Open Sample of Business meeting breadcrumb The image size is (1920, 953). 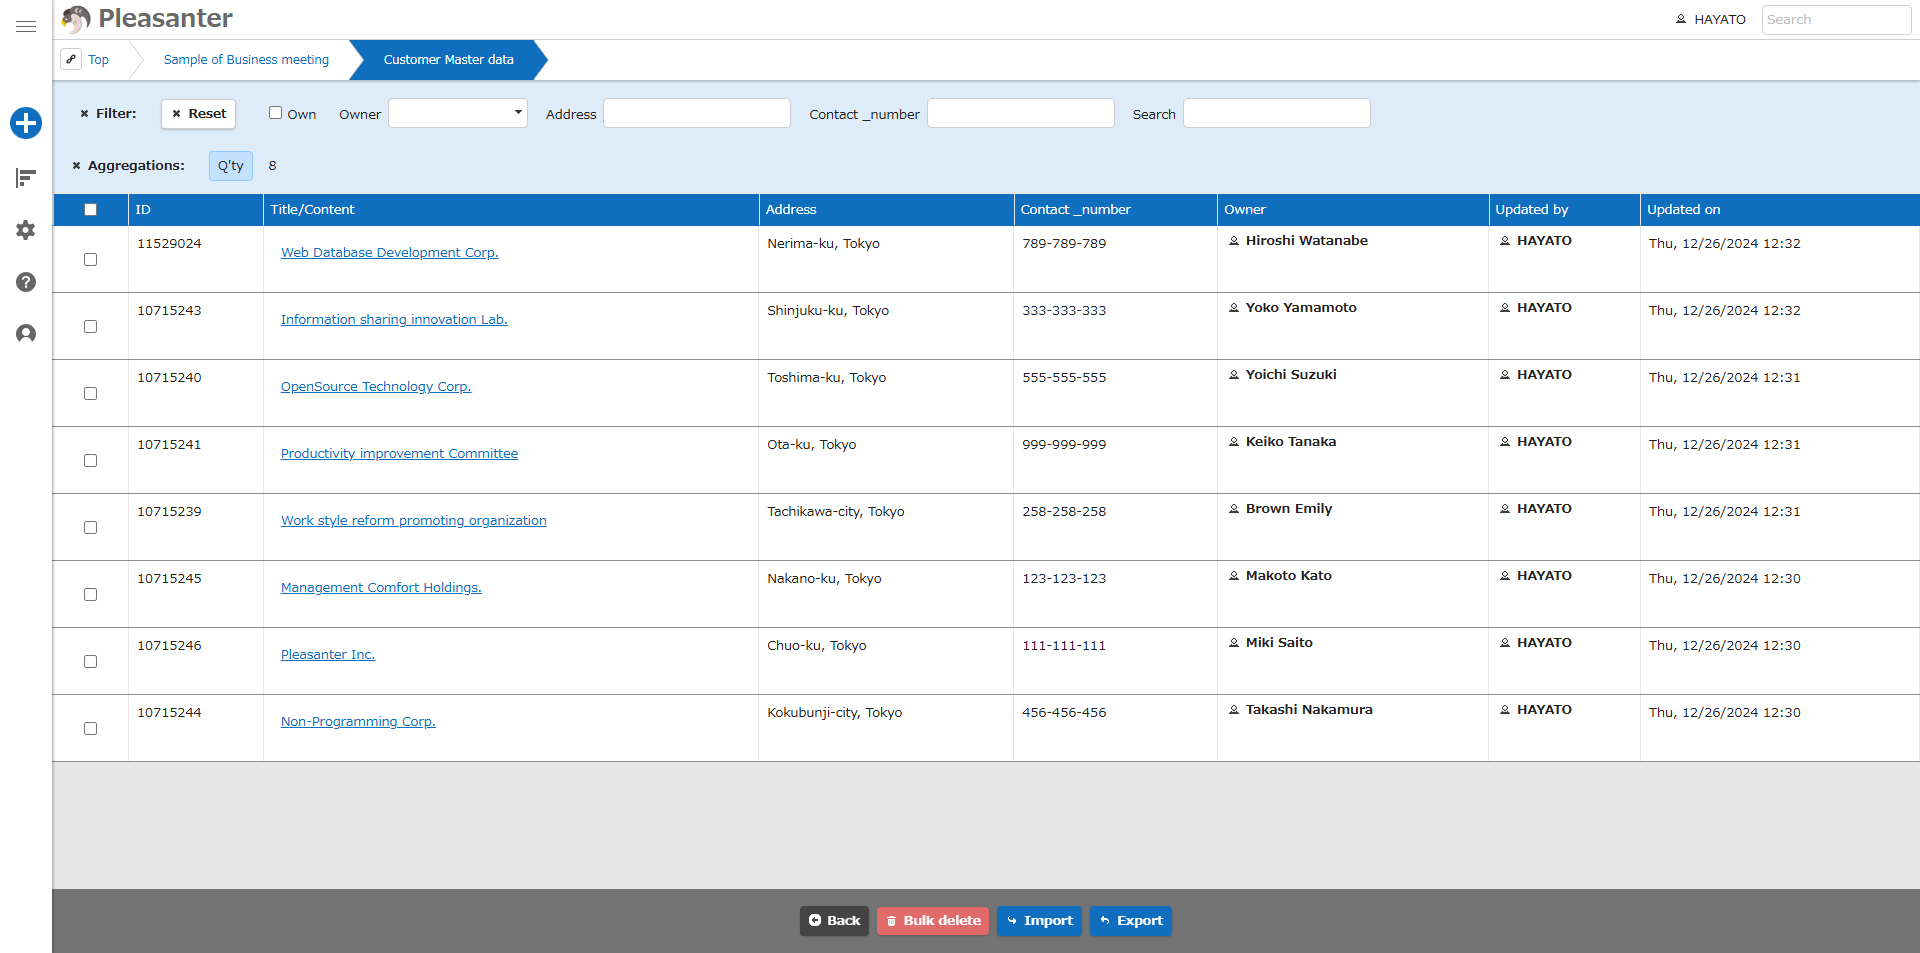[246, 60]
